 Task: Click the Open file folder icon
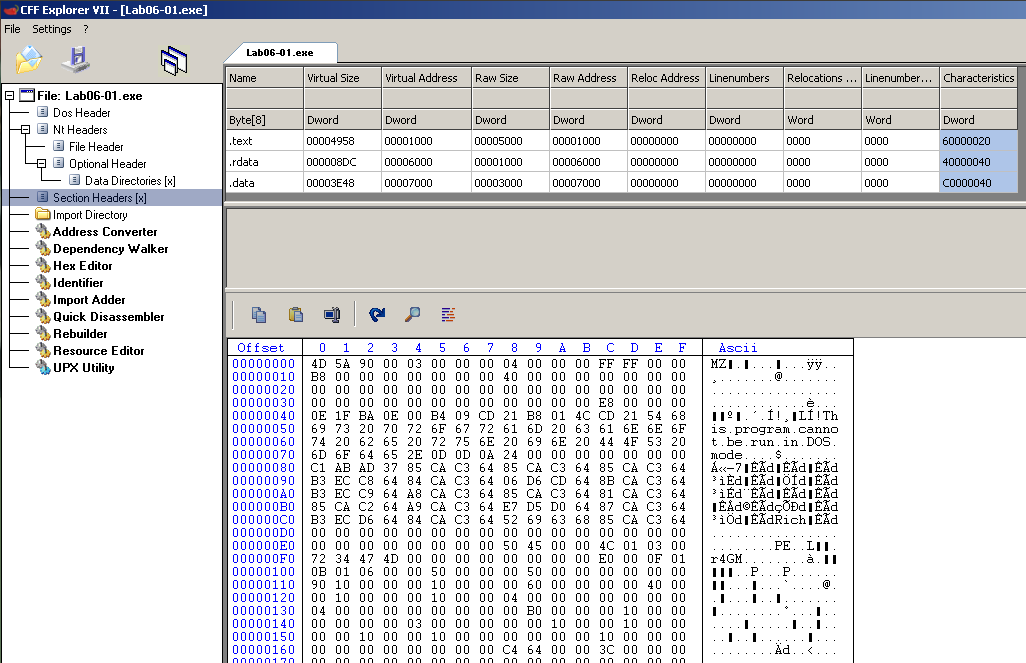pos(29,60)
